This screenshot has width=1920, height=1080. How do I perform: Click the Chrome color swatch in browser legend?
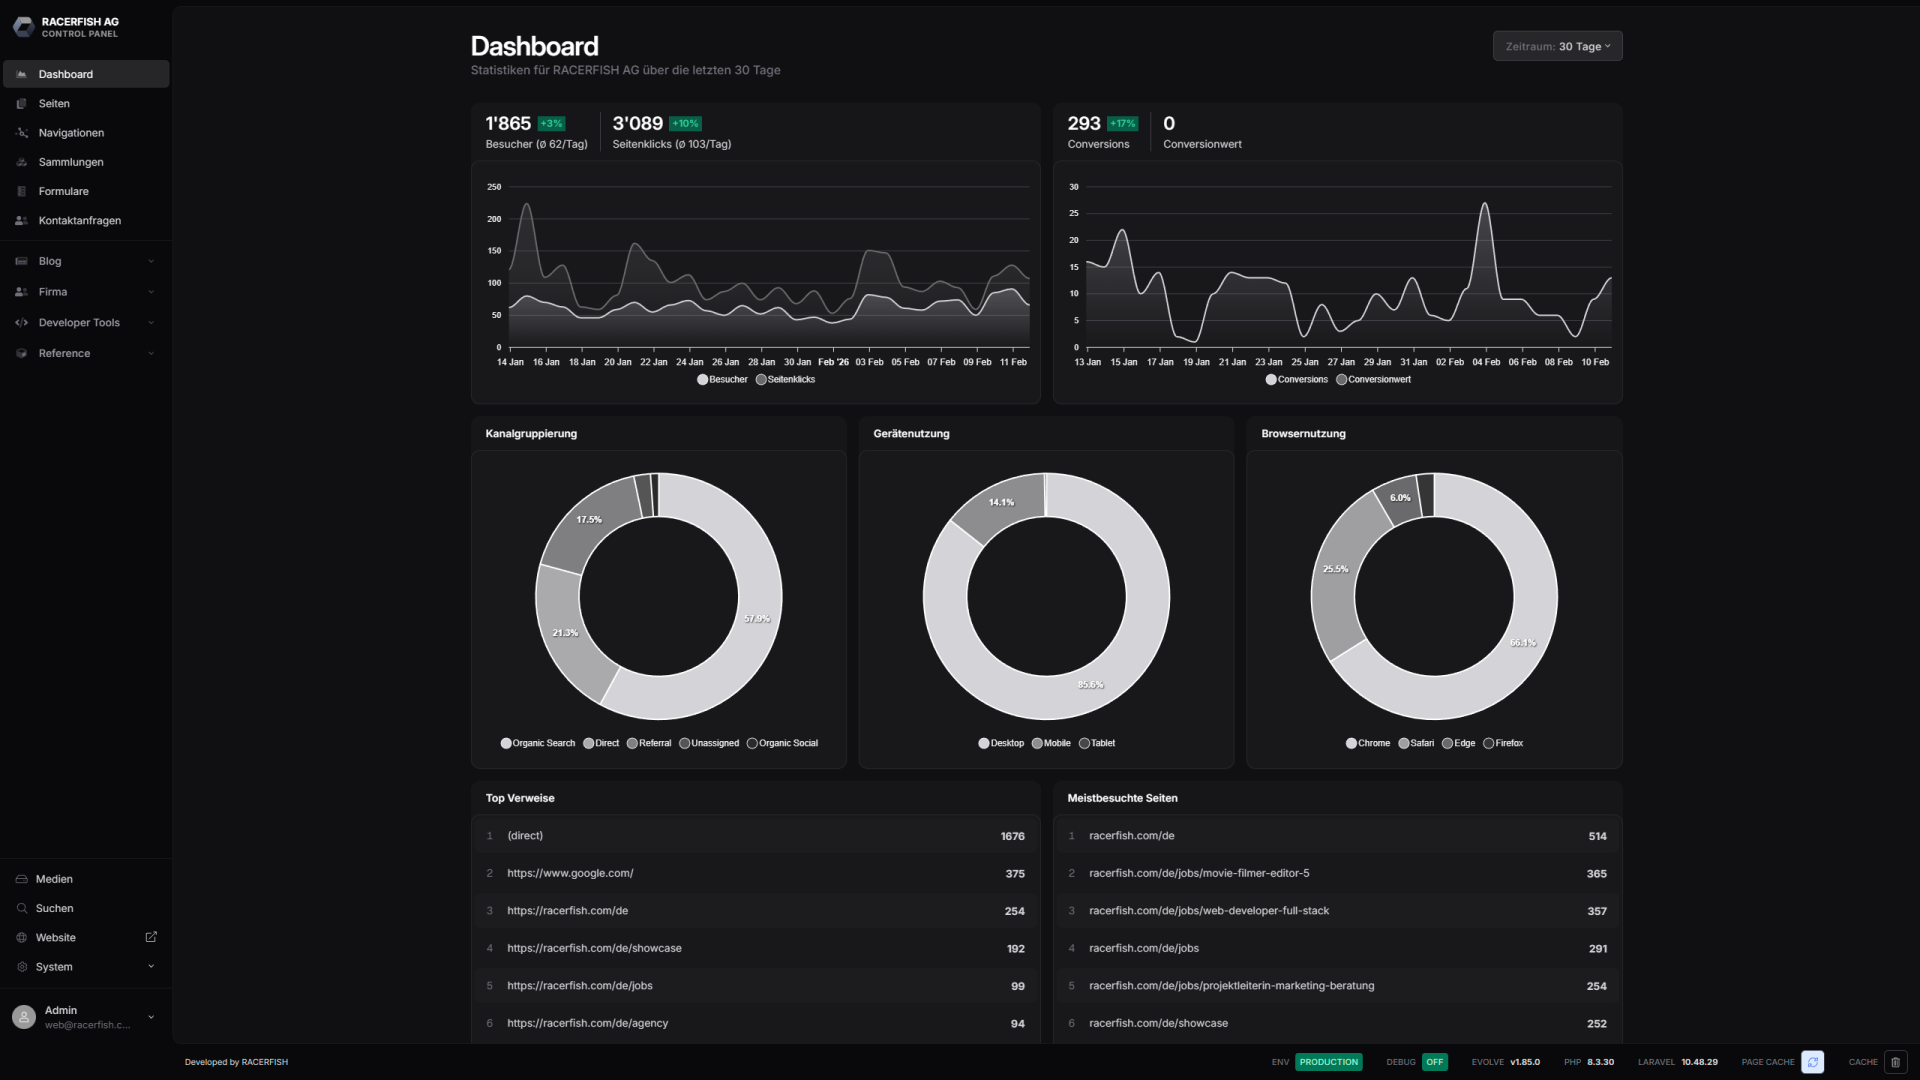(x=1351, y=743)
